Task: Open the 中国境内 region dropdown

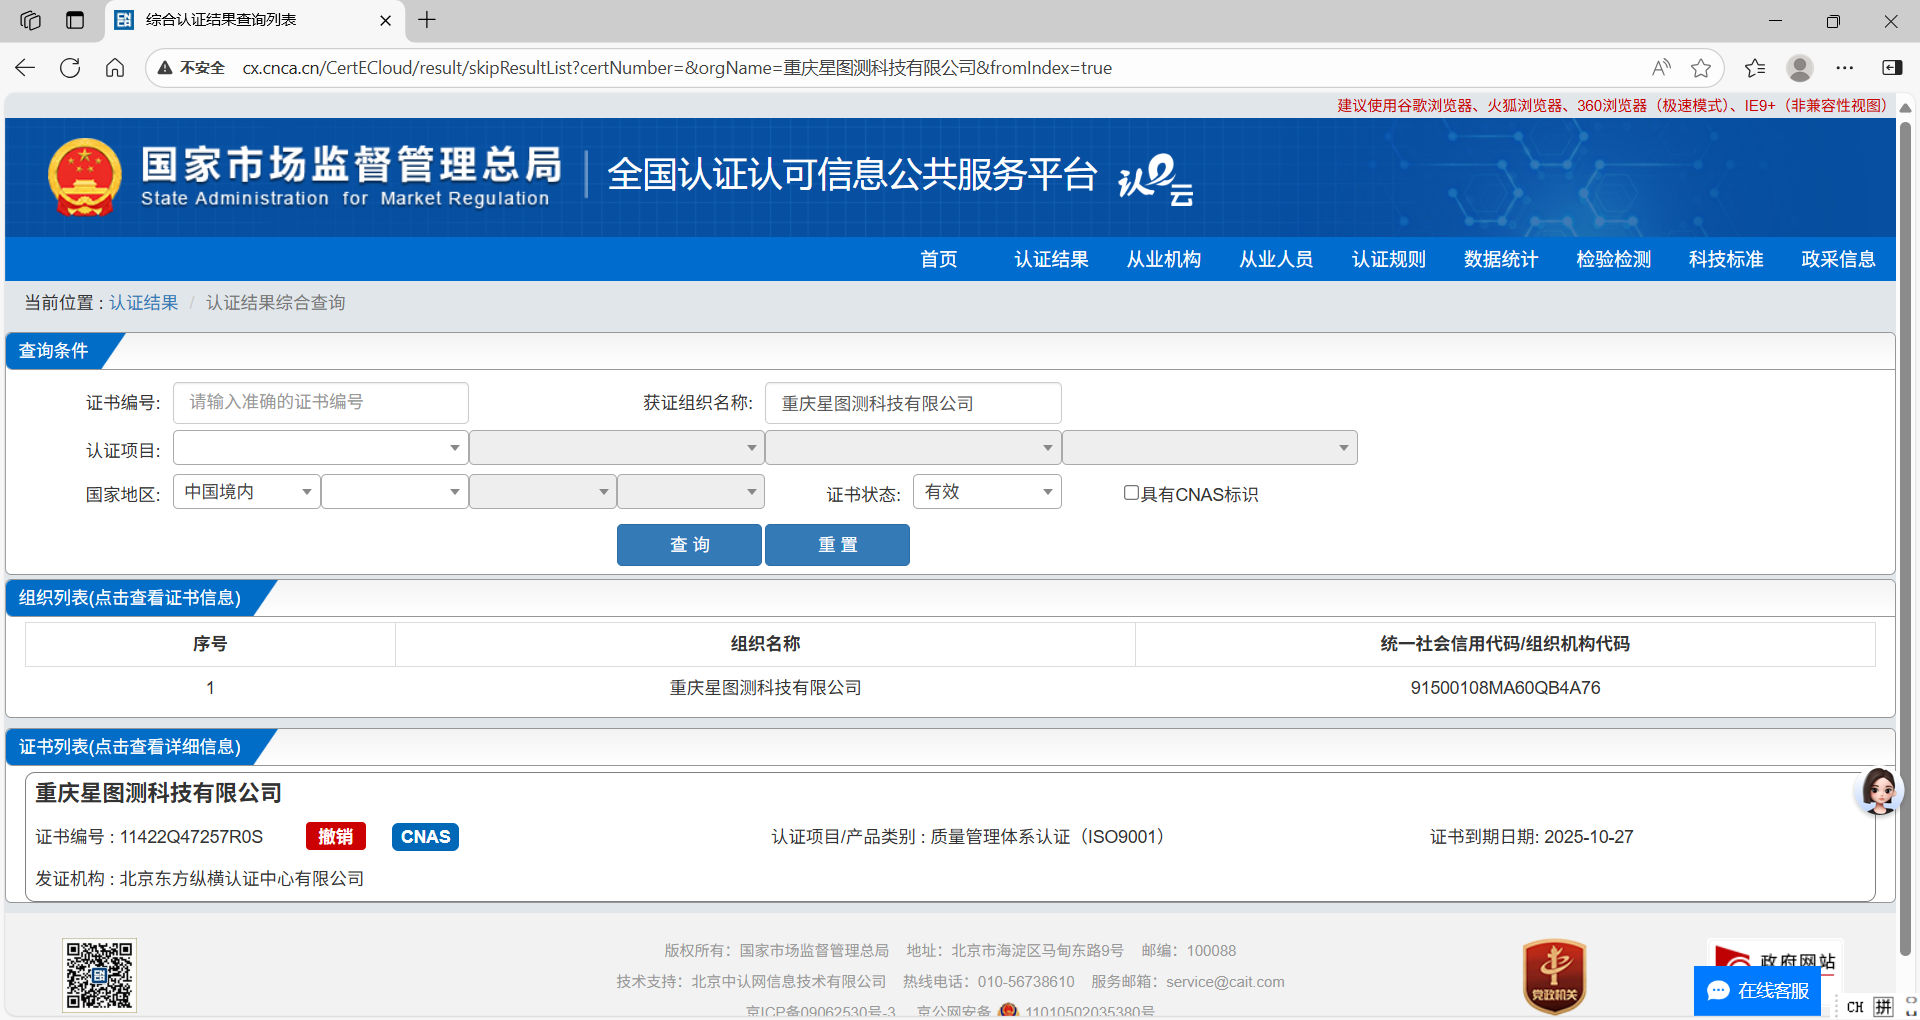Action: pos(246,492)
